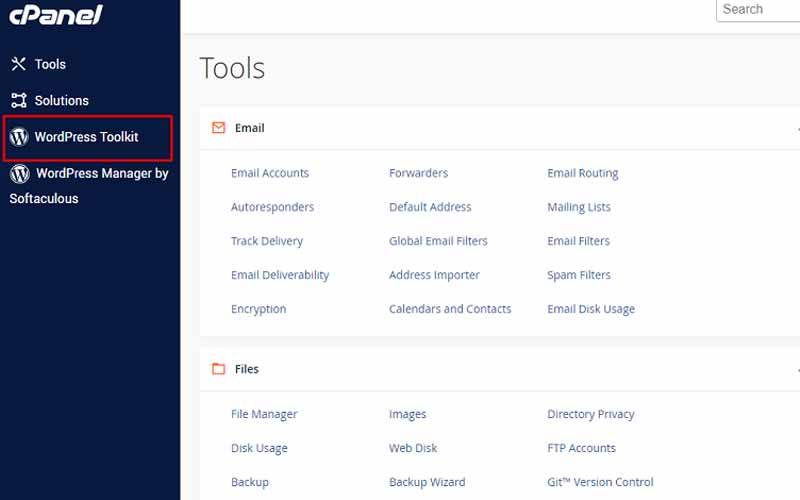Screen dimensions: 800x500
Task: Open Address Importer
Action: 434,275
